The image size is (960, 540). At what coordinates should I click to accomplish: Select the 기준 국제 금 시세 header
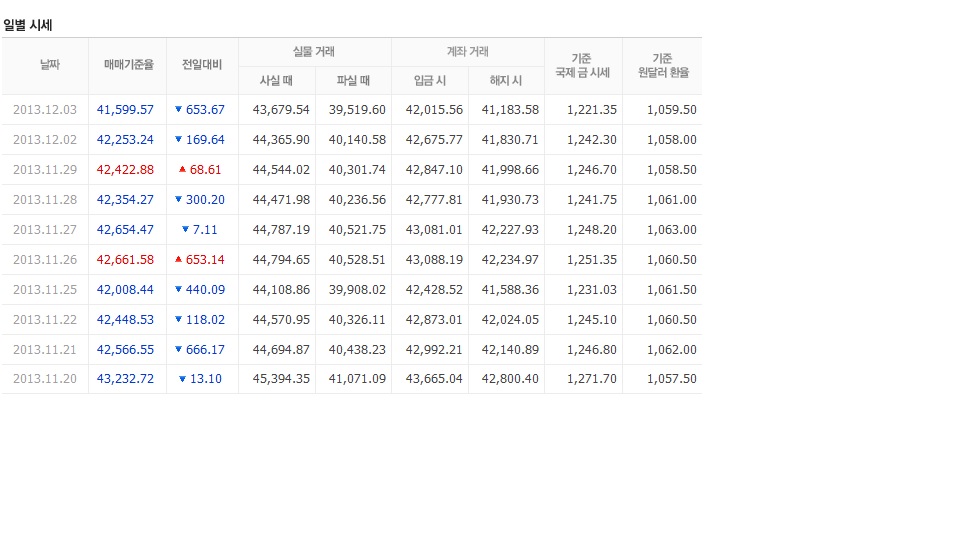[x=582, y=66]
